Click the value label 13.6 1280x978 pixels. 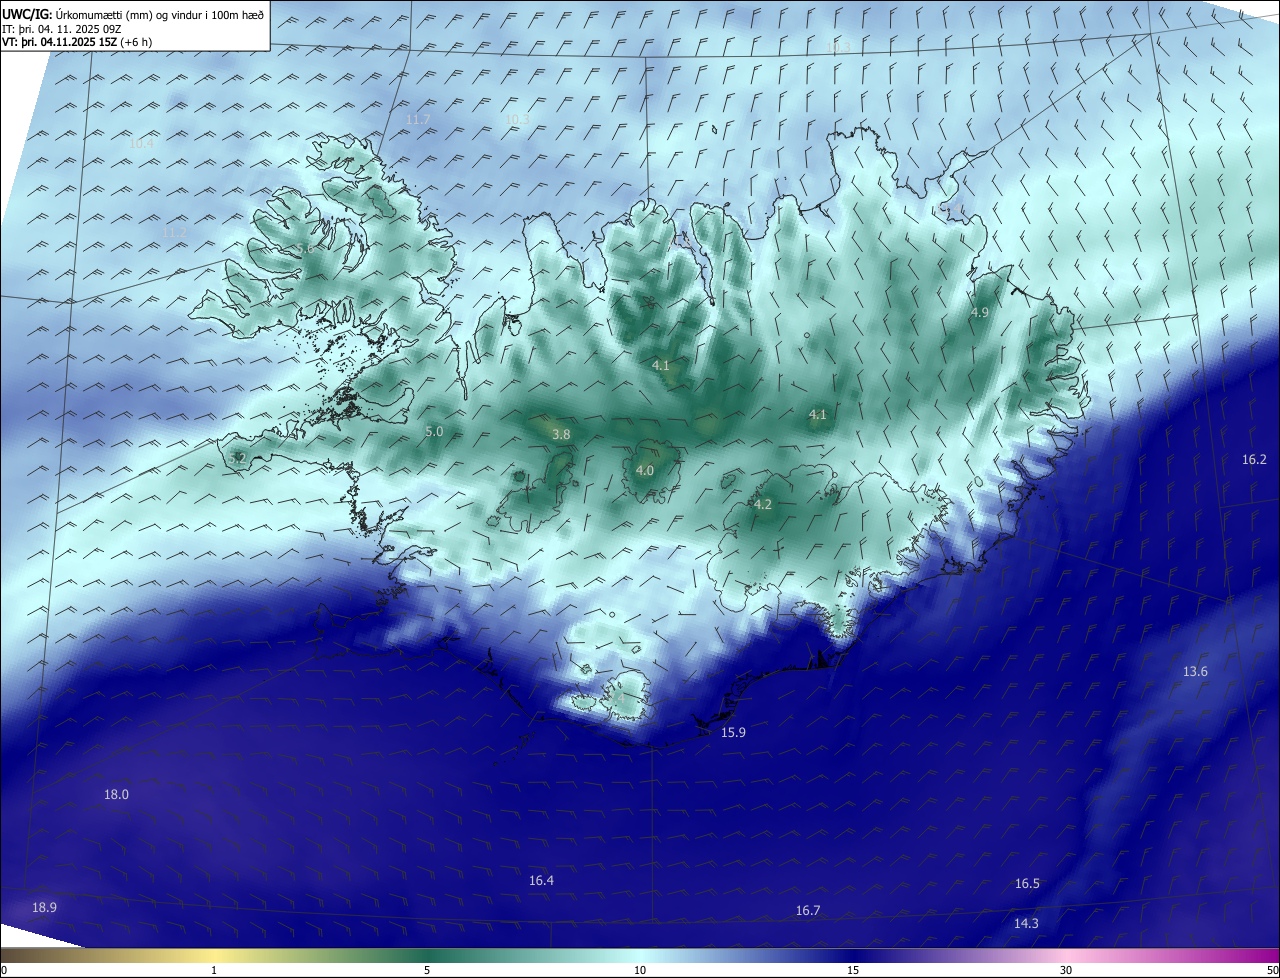coord(1195,672)
